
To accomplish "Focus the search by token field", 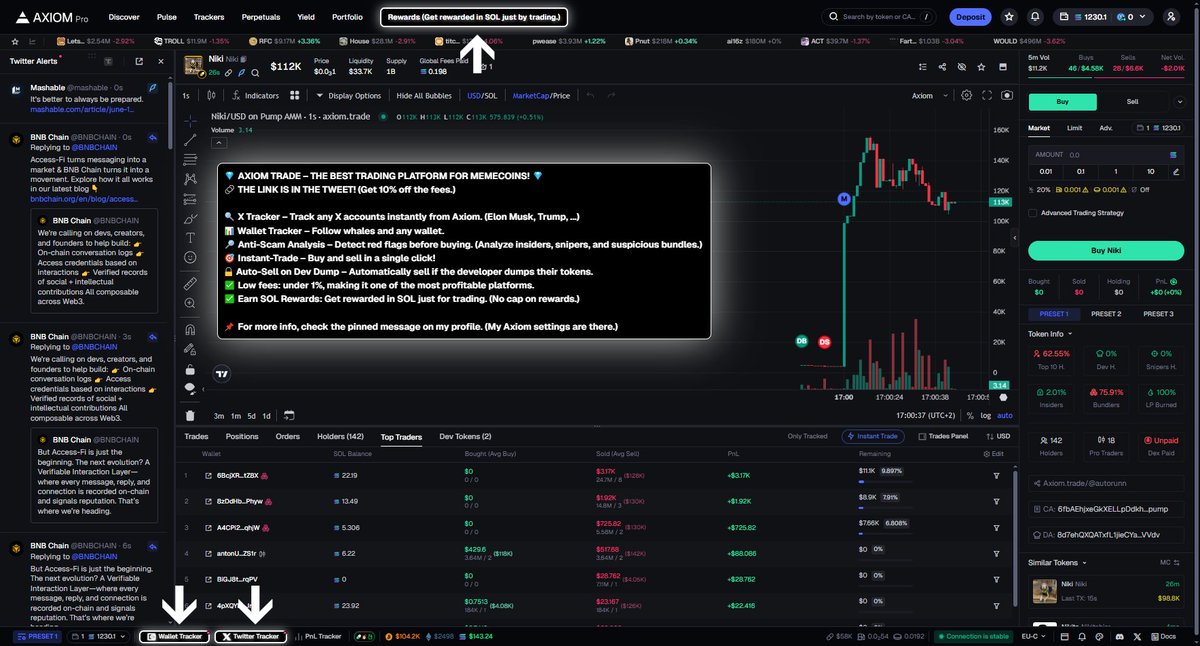I will pyautogui.click(x=881, y=17).
